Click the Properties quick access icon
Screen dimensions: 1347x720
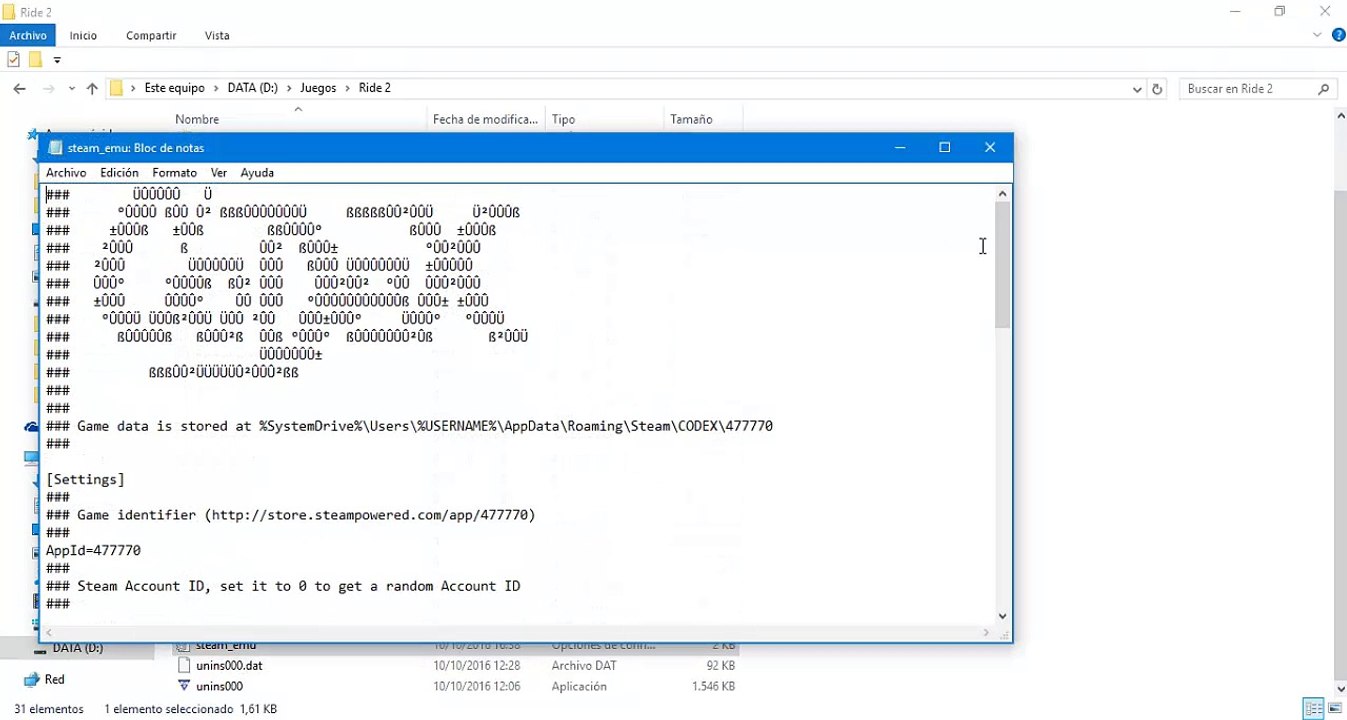[13, 60]
